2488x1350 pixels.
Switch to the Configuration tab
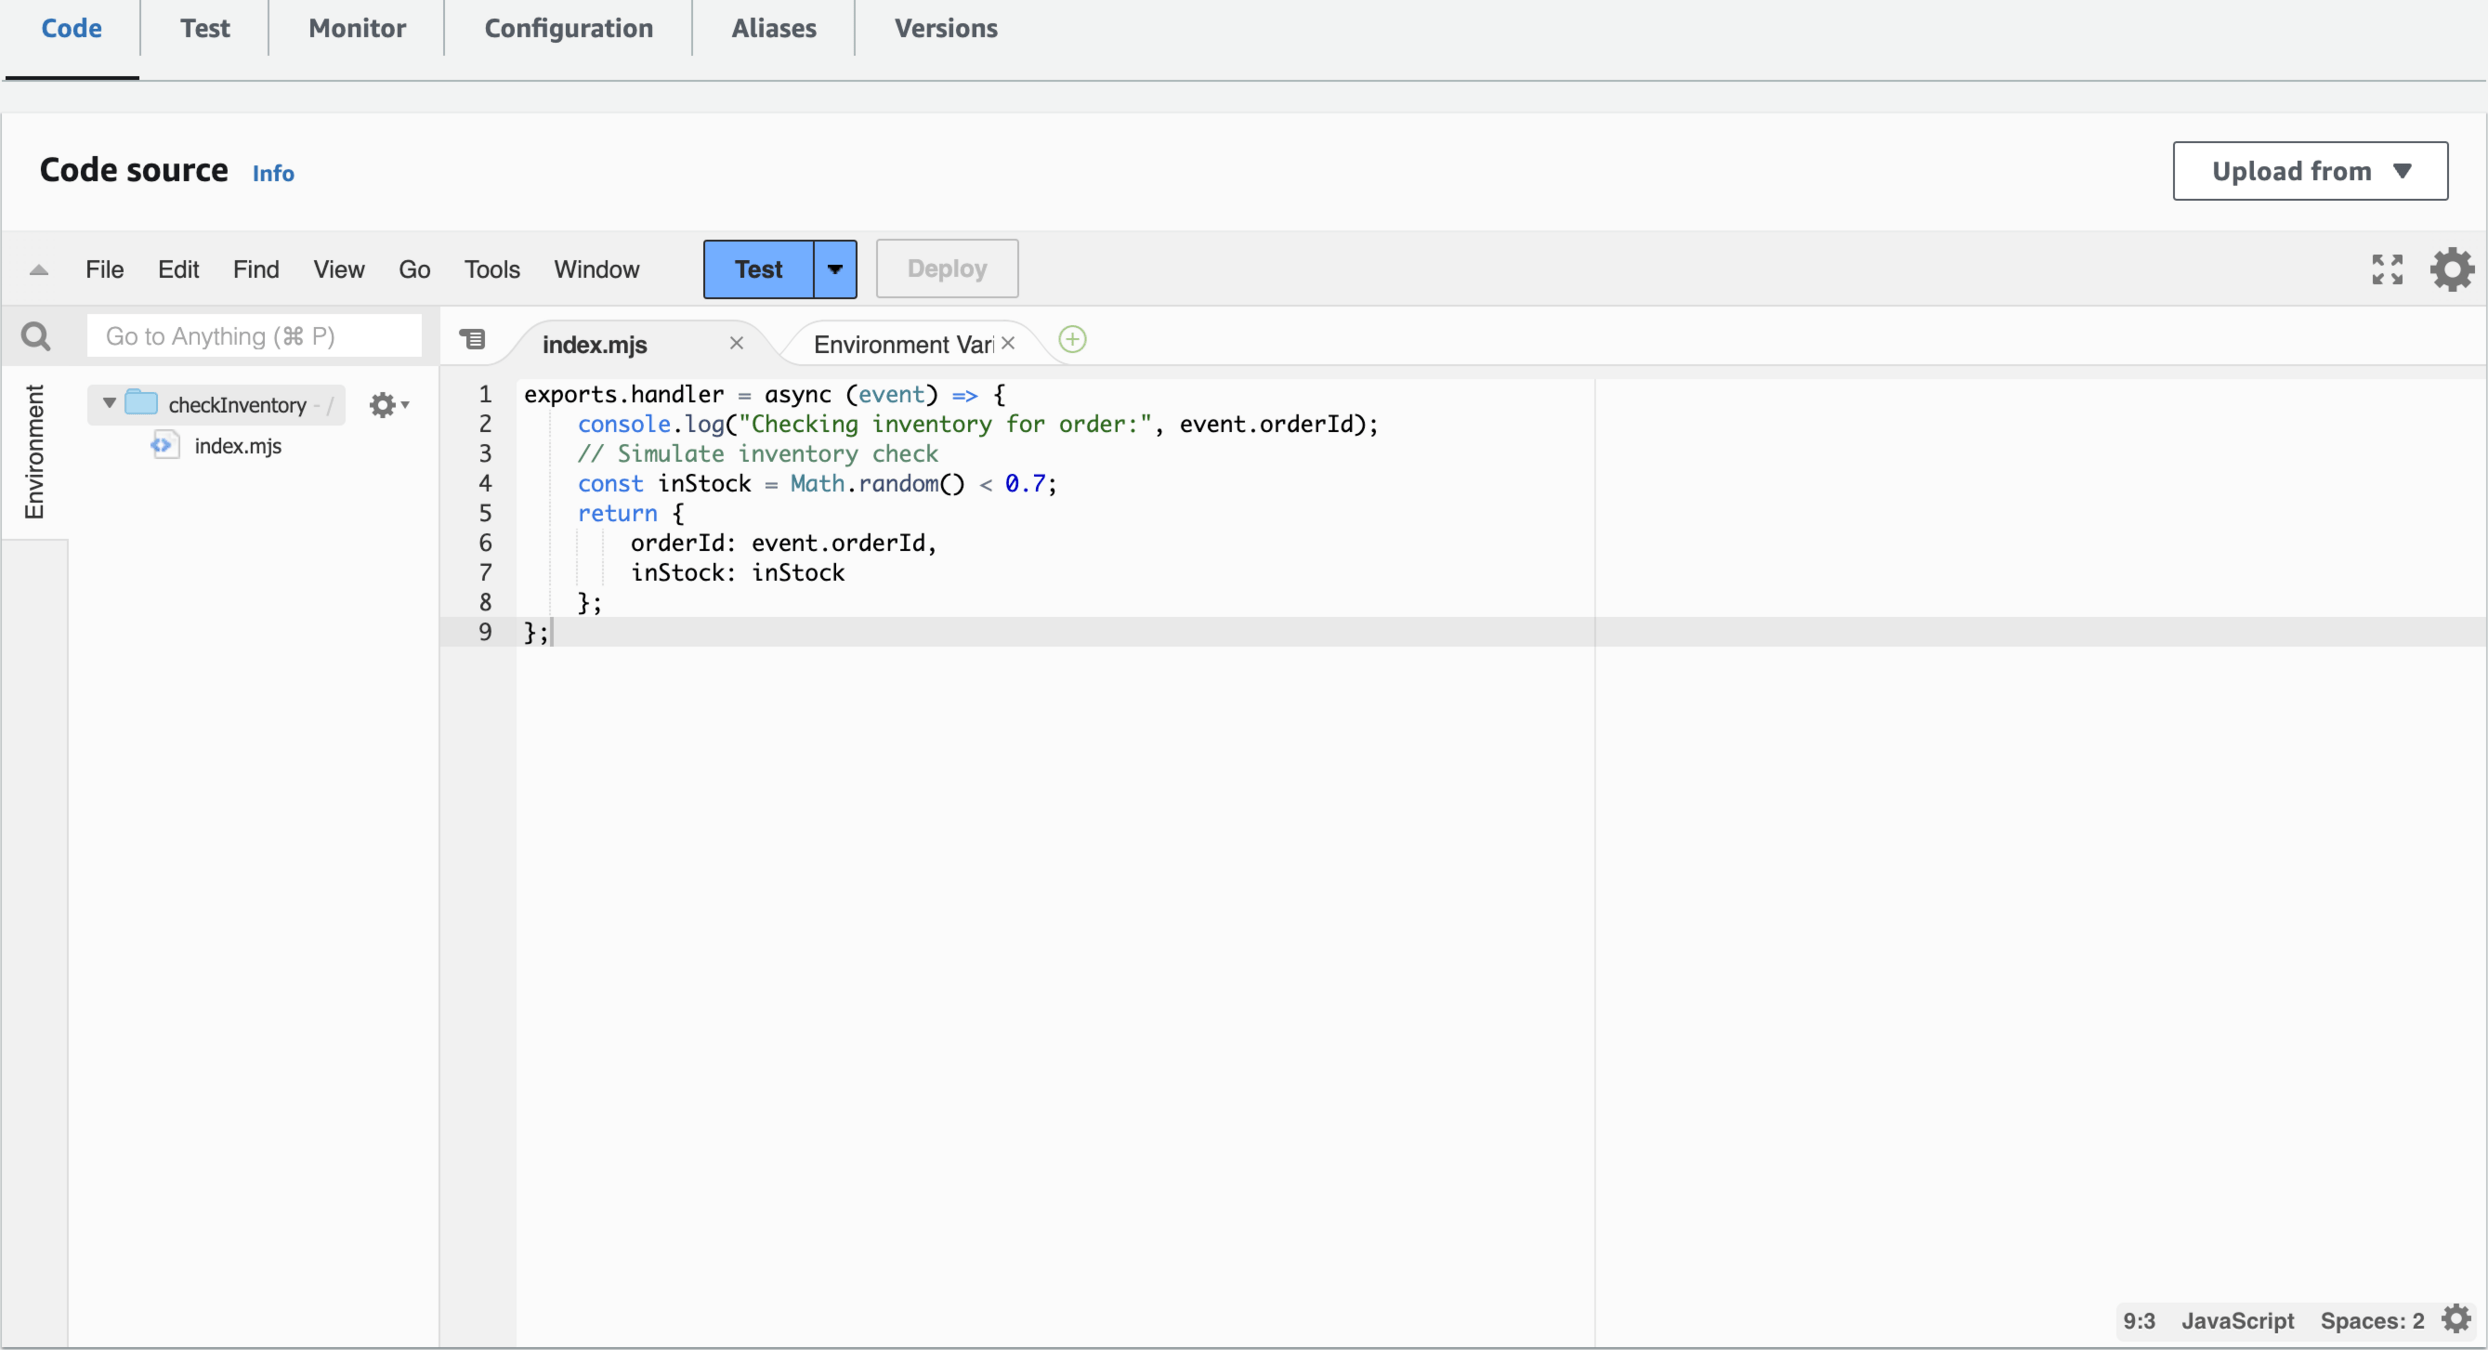(x=568, y=28)
